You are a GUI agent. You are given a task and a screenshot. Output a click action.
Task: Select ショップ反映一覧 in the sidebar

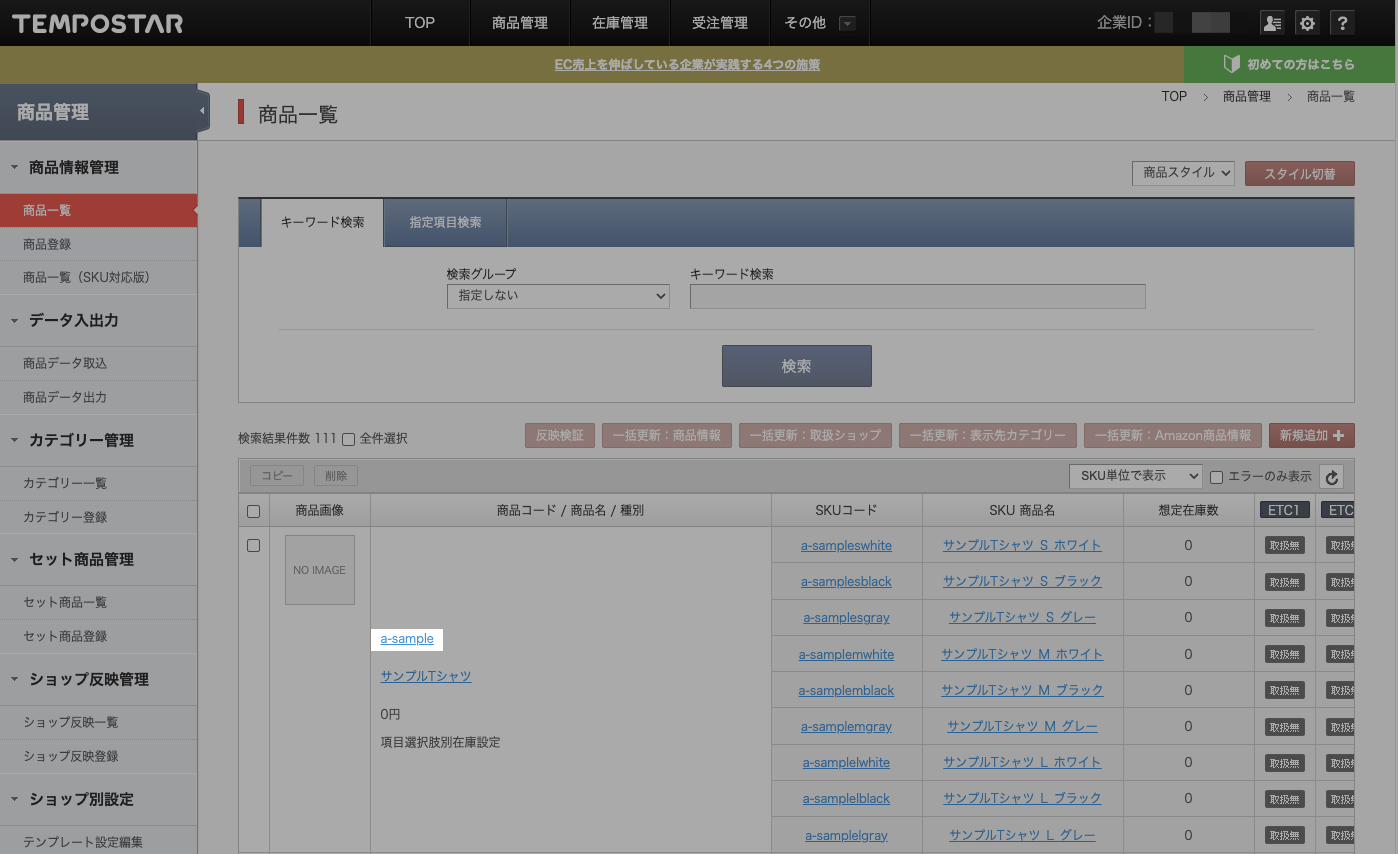[98, 722]
